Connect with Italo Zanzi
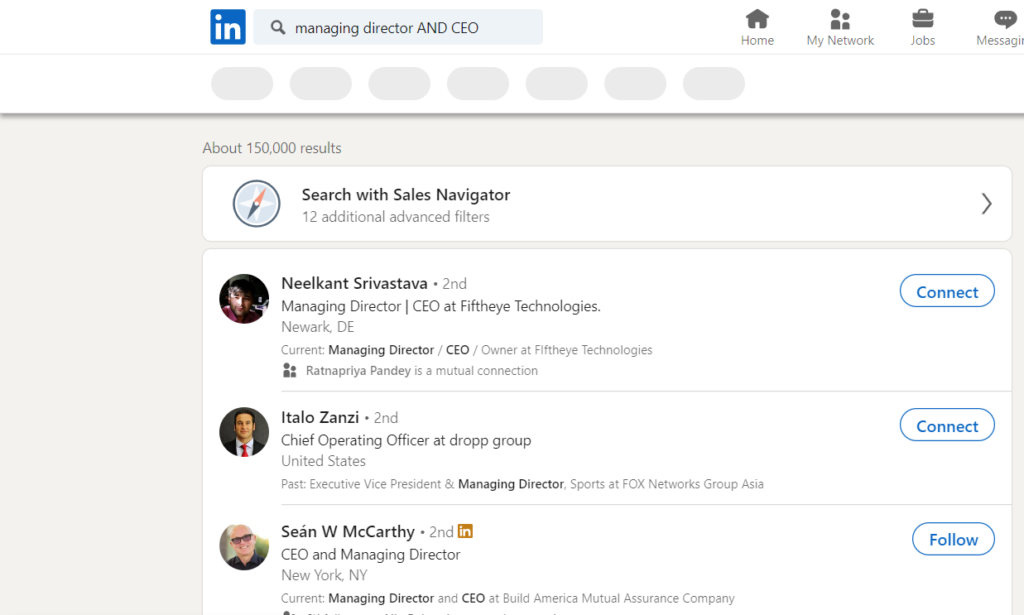Screen dimensions: 1024x615 [x=947, y=425]
